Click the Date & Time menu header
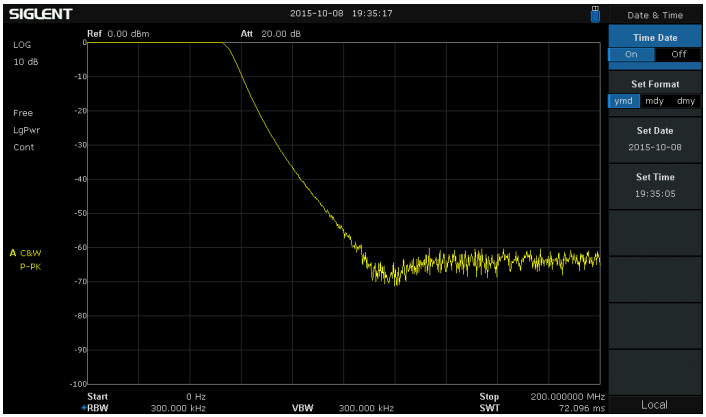This screenshot has width=706, height=417. coord(655,15)
